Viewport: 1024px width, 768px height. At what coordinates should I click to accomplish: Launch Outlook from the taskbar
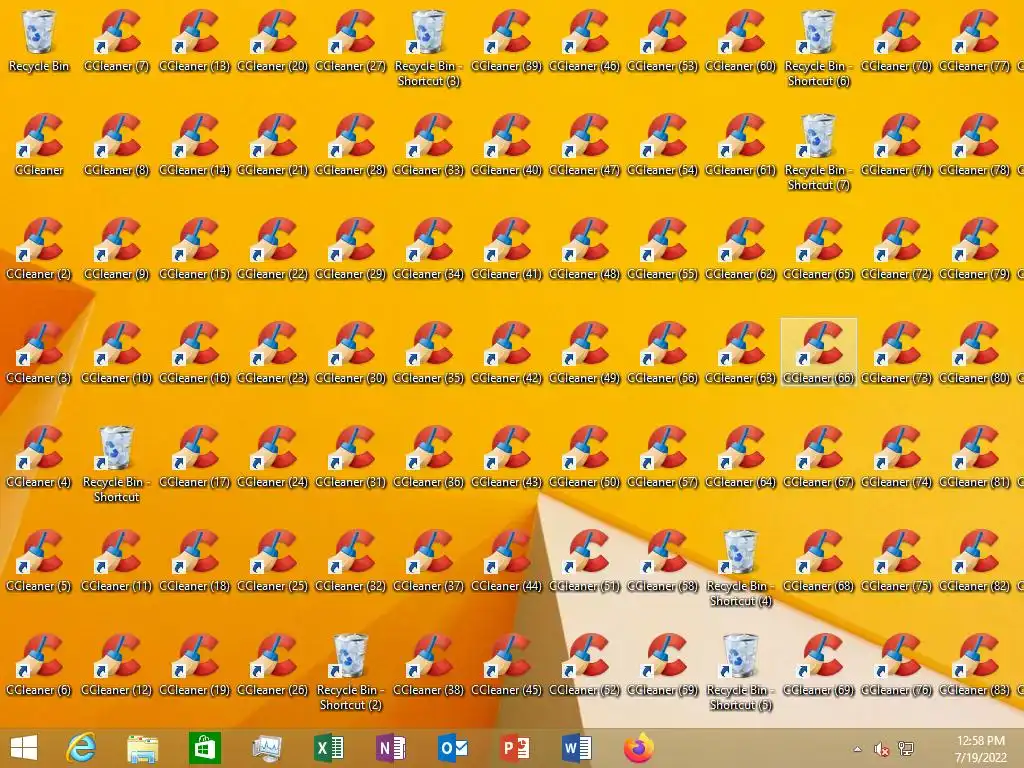pos(453,748)
